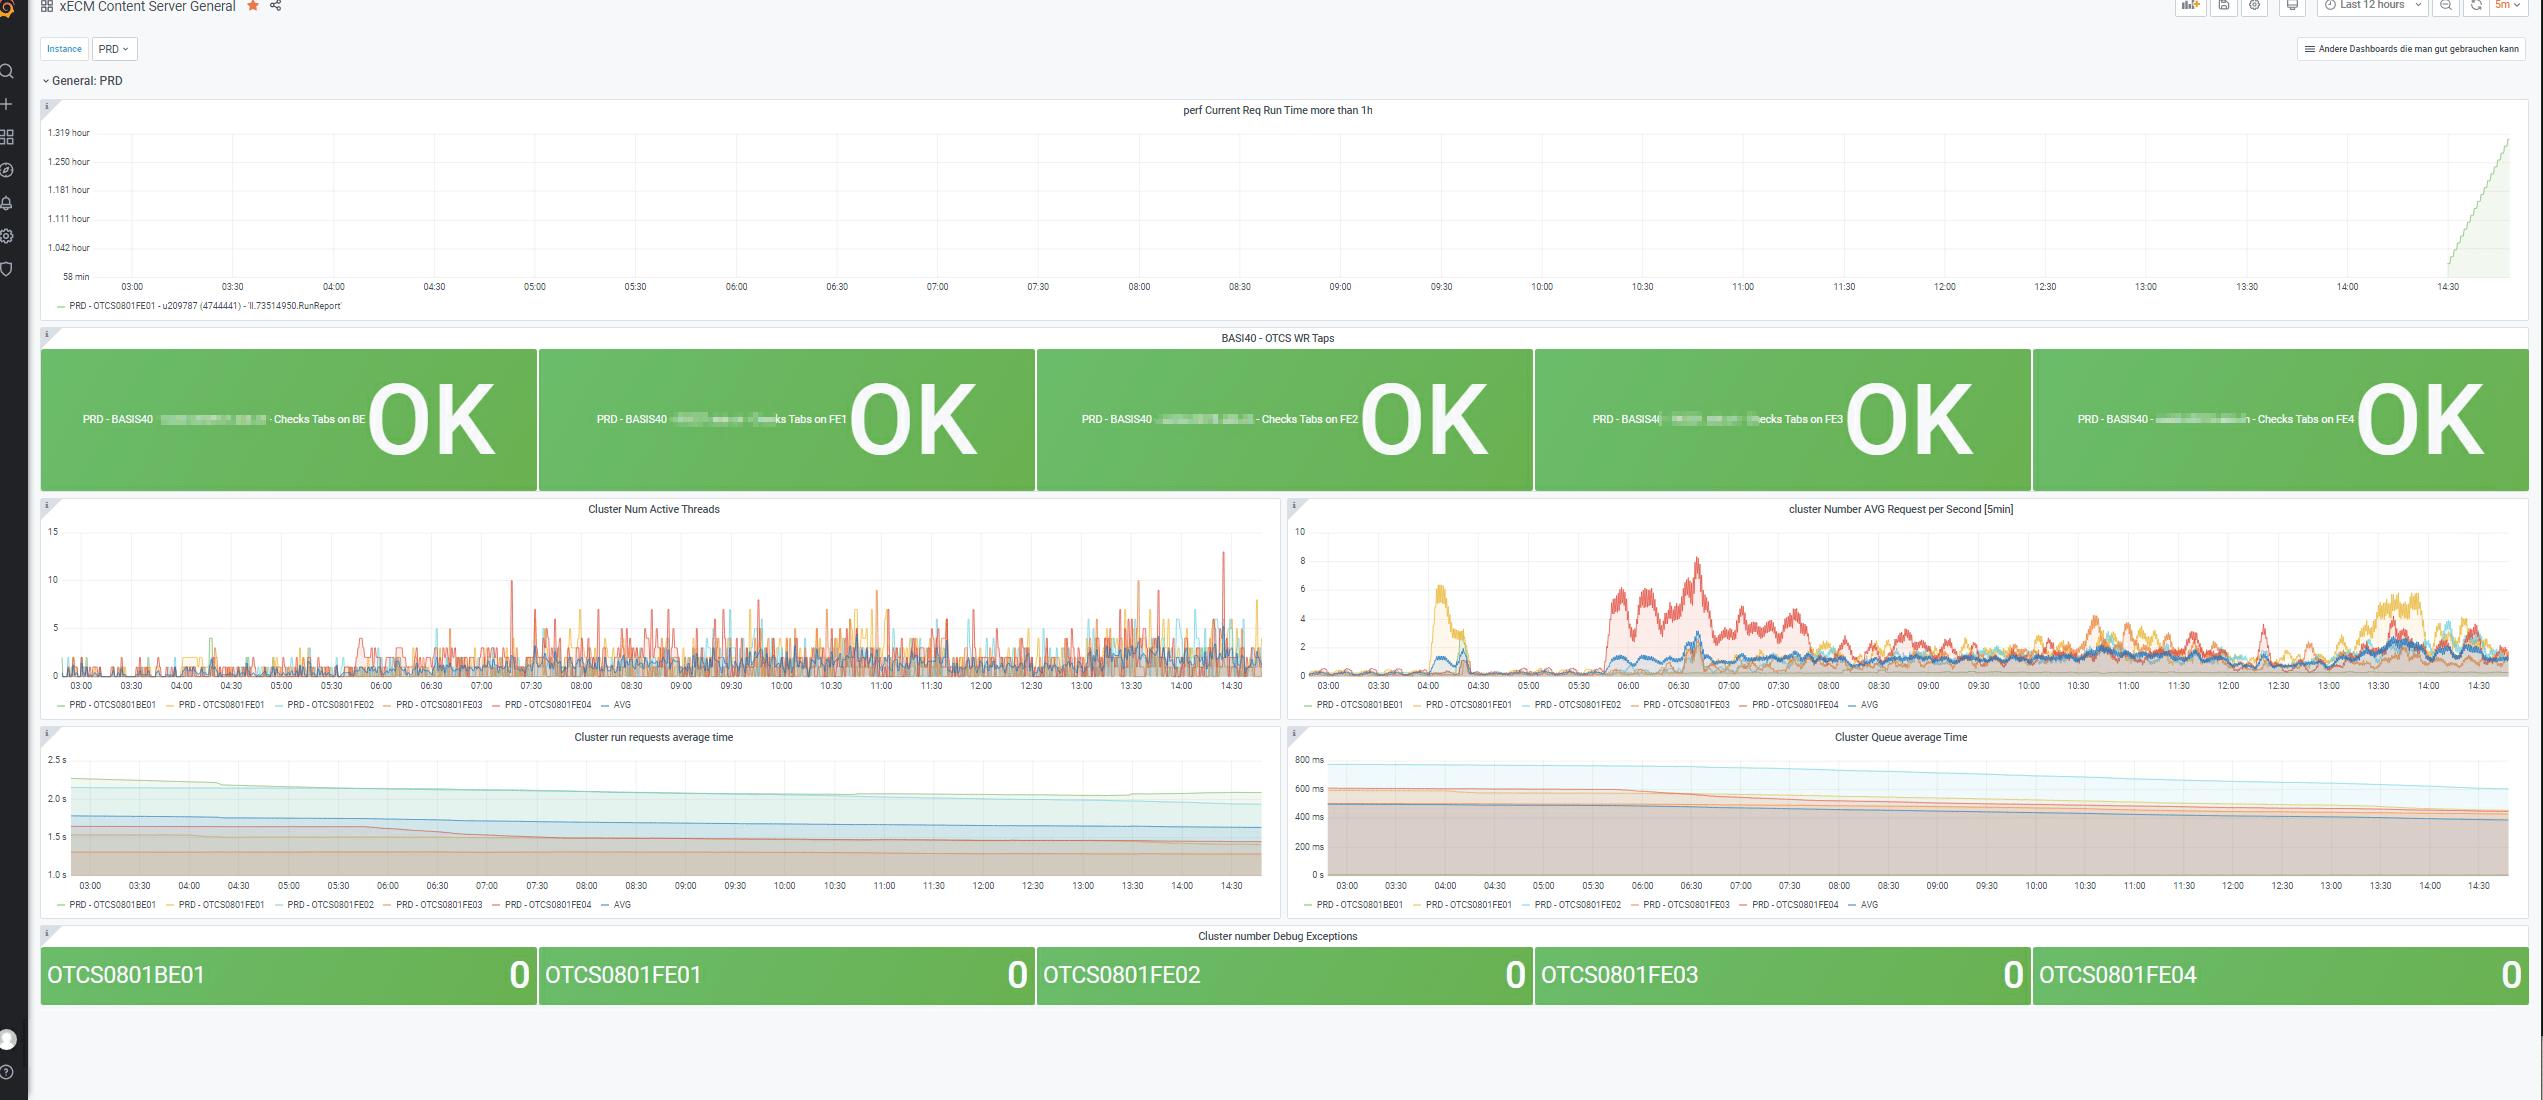Zoom out the time range

point(2446,5)
